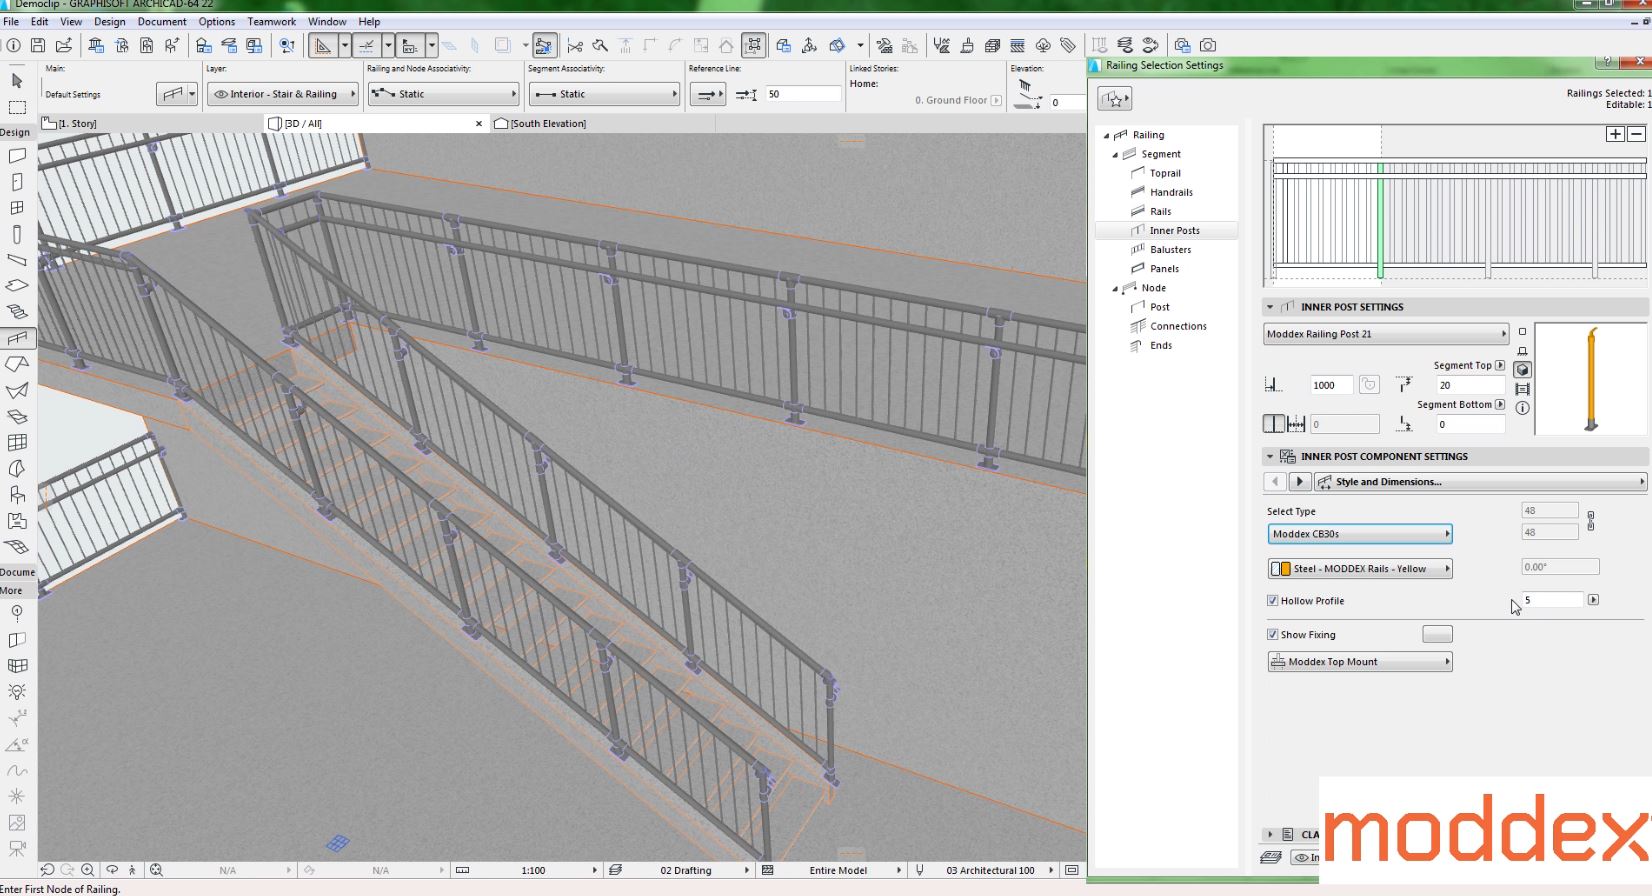Select the Beam tool

[17, 260]
